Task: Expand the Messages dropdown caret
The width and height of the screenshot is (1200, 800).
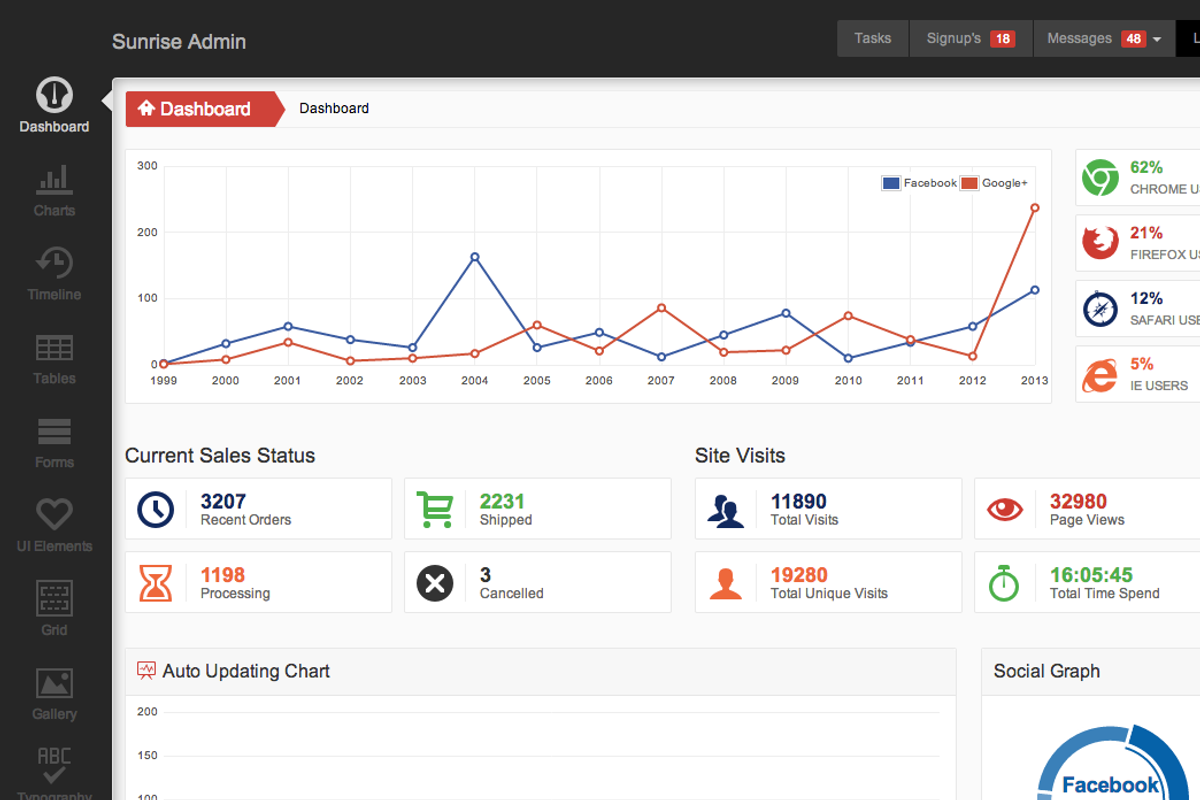Action: tap(1157, 40)
